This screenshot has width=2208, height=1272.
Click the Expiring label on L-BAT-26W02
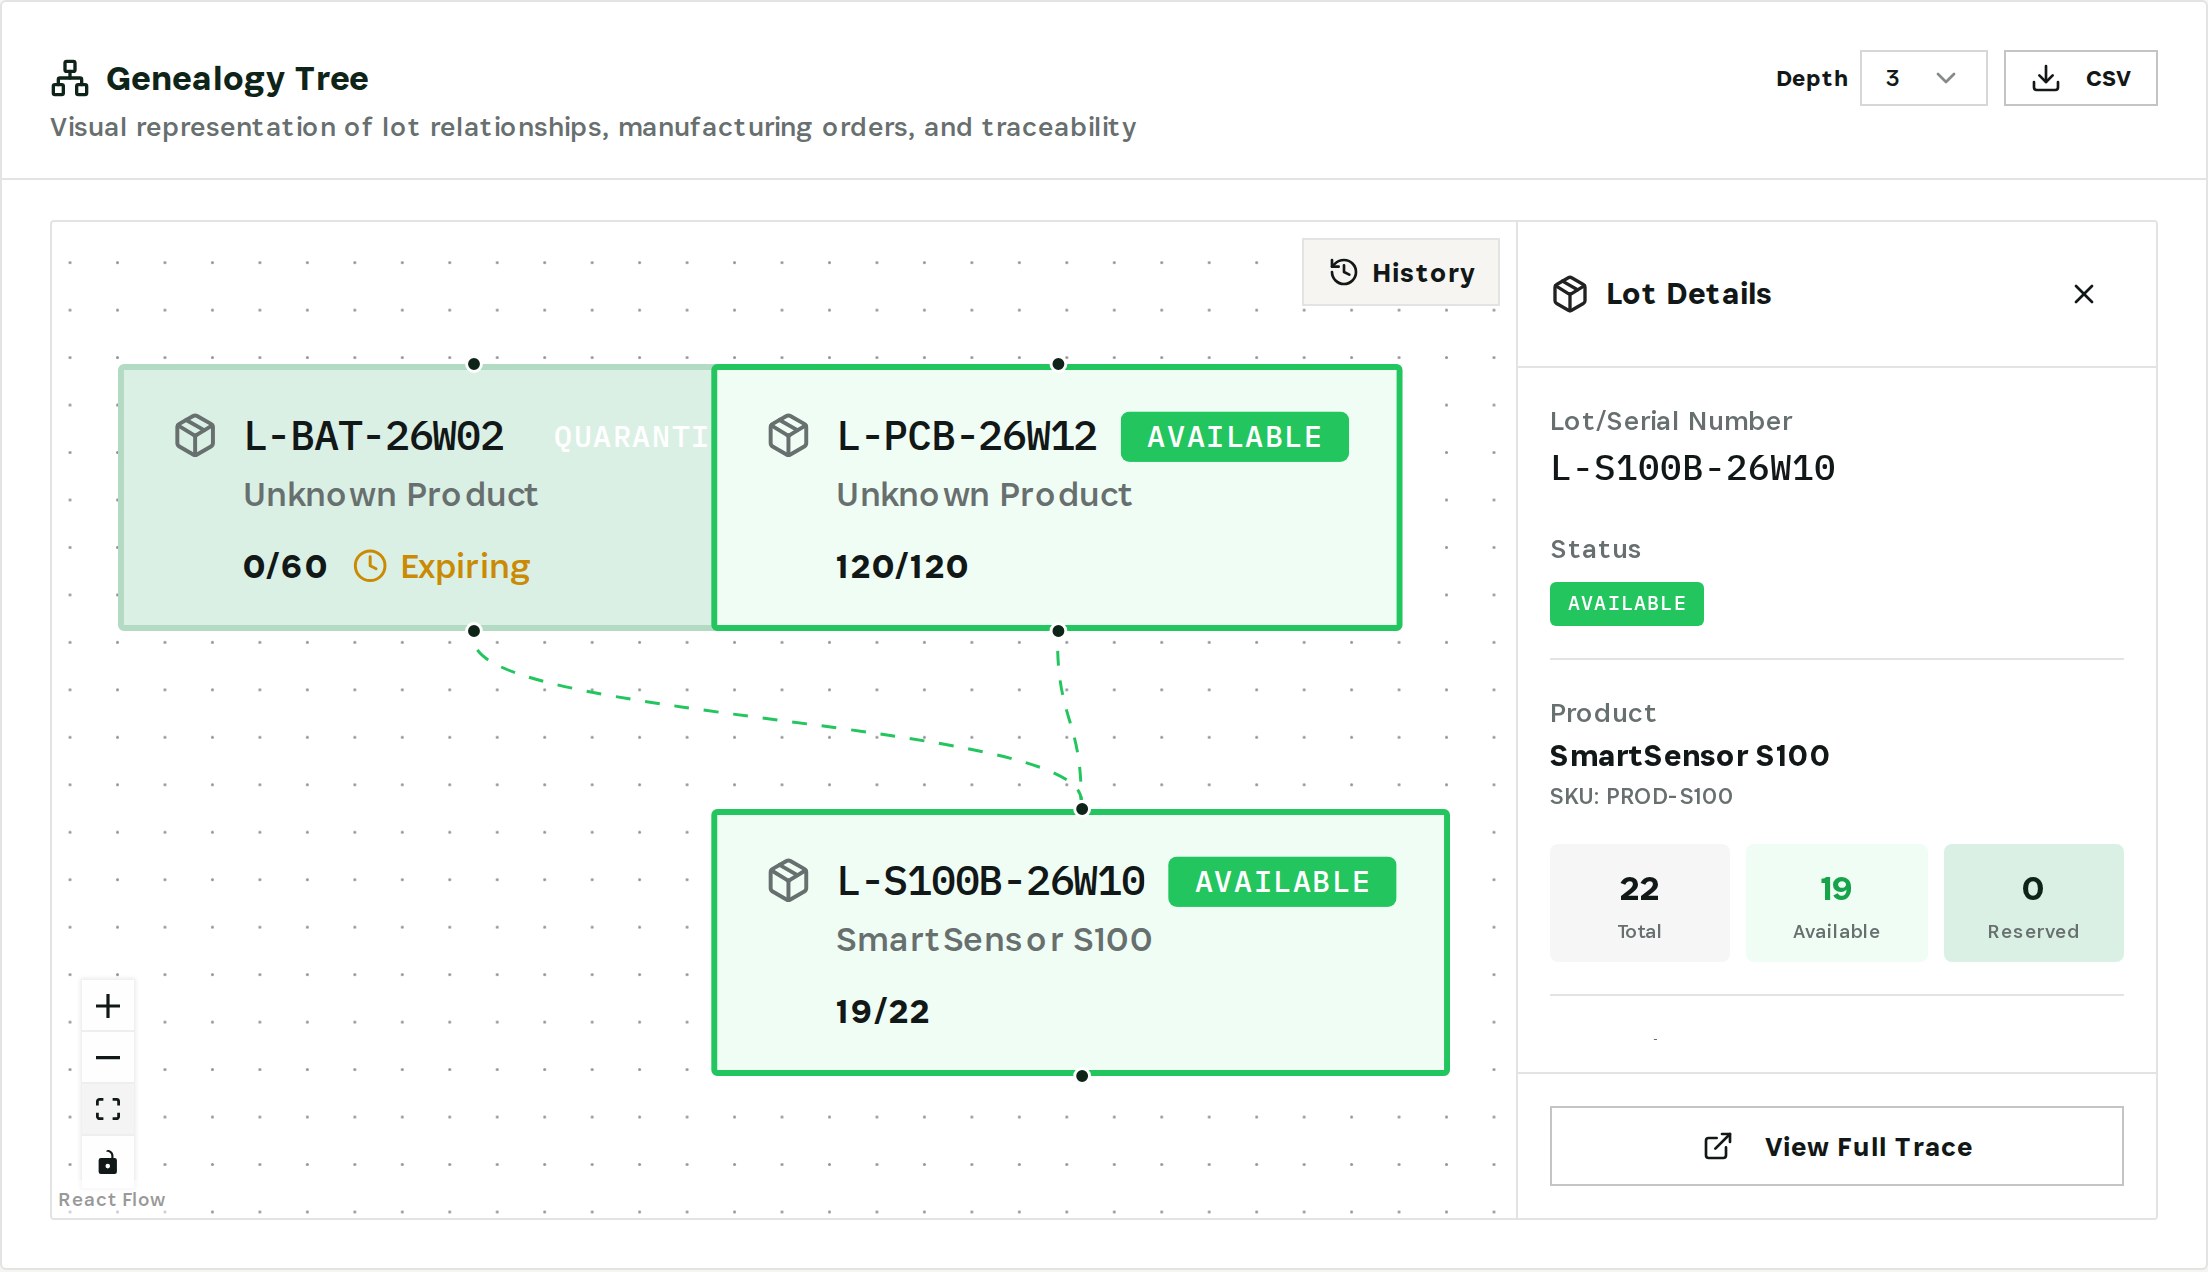coord(465,567)
